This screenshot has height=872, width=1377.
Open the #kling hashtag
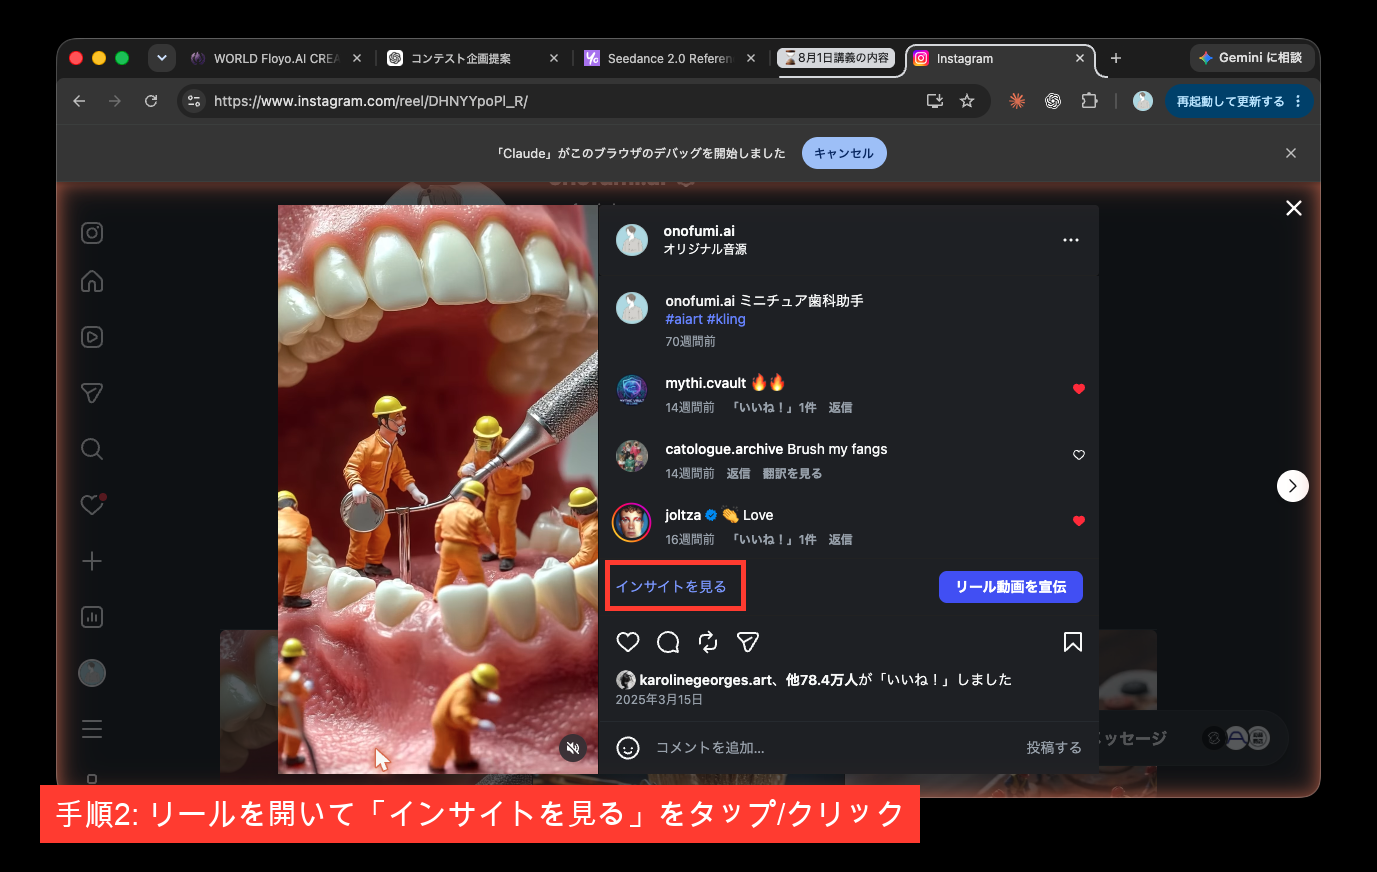(x=726, y=319)
